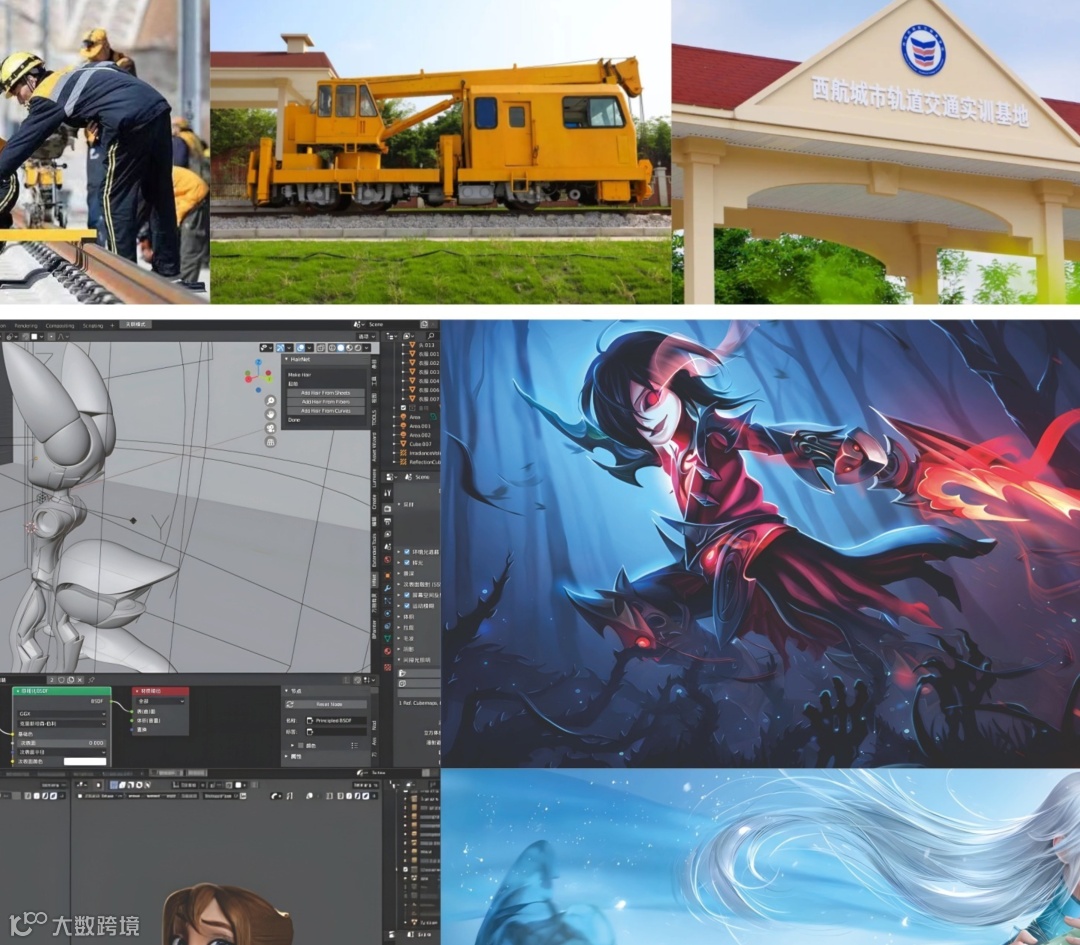
Task: Open the Output properties printer tab icon
Action: 388,521
